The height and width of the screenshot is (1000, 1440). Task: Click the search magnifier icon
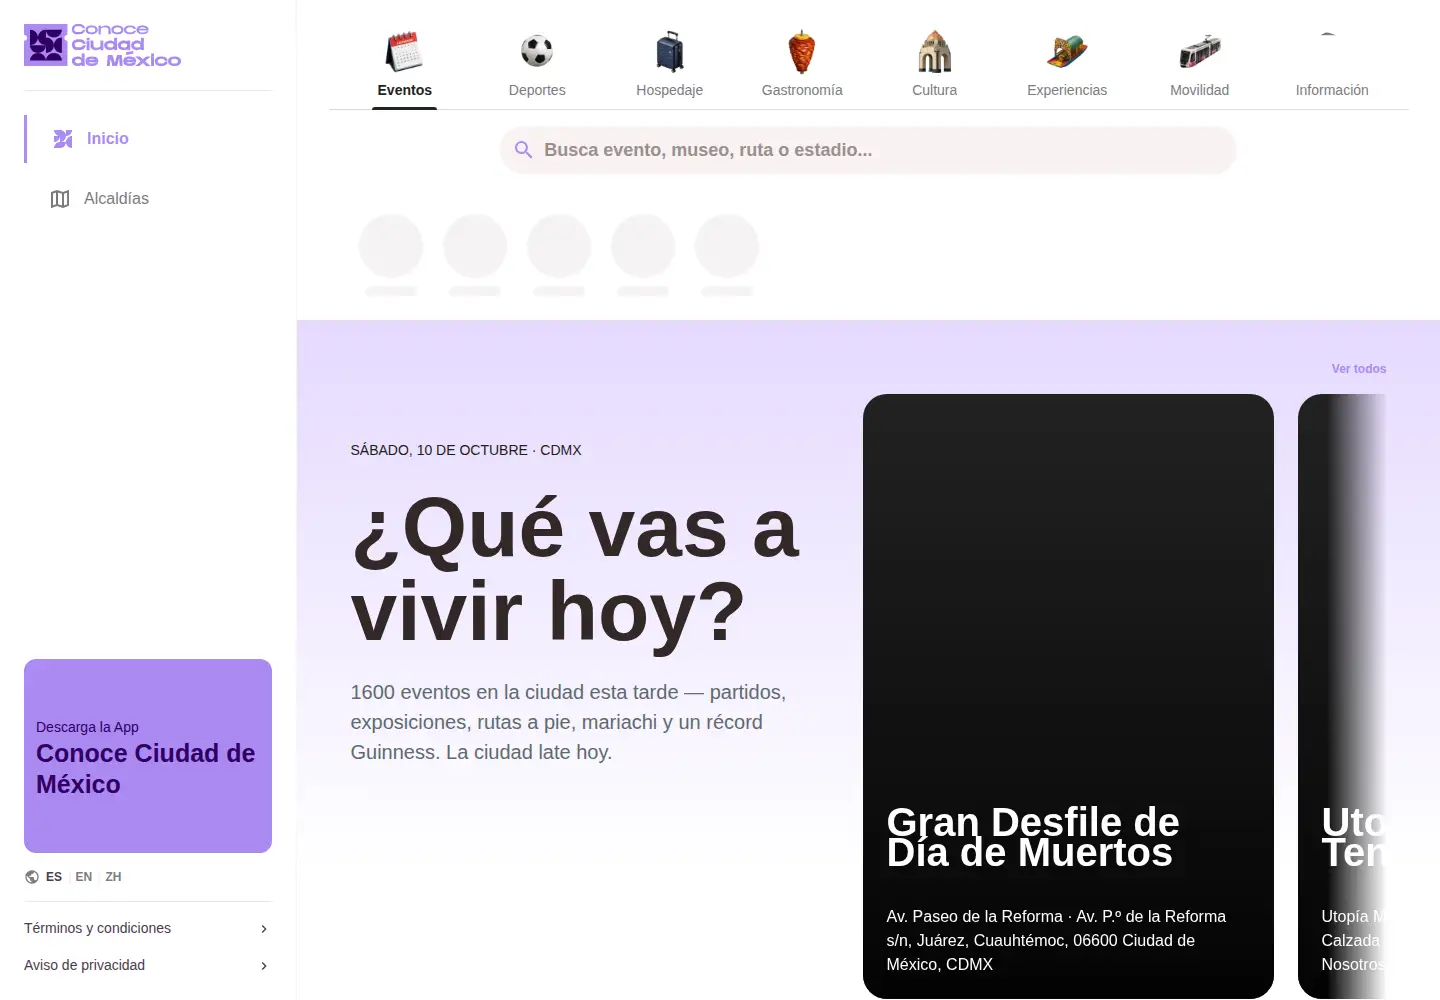(x=523, y=150)
